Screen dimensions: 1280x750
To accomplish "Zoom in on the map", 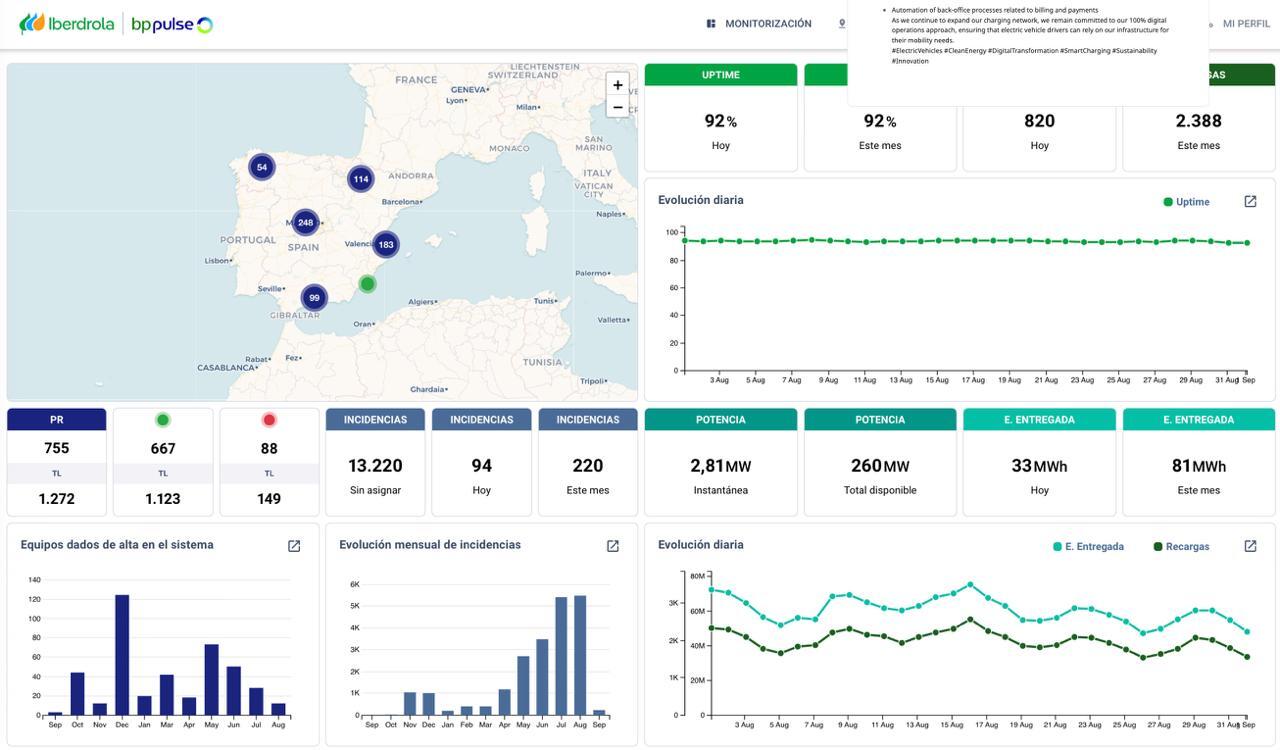I will tap(618, 86).
